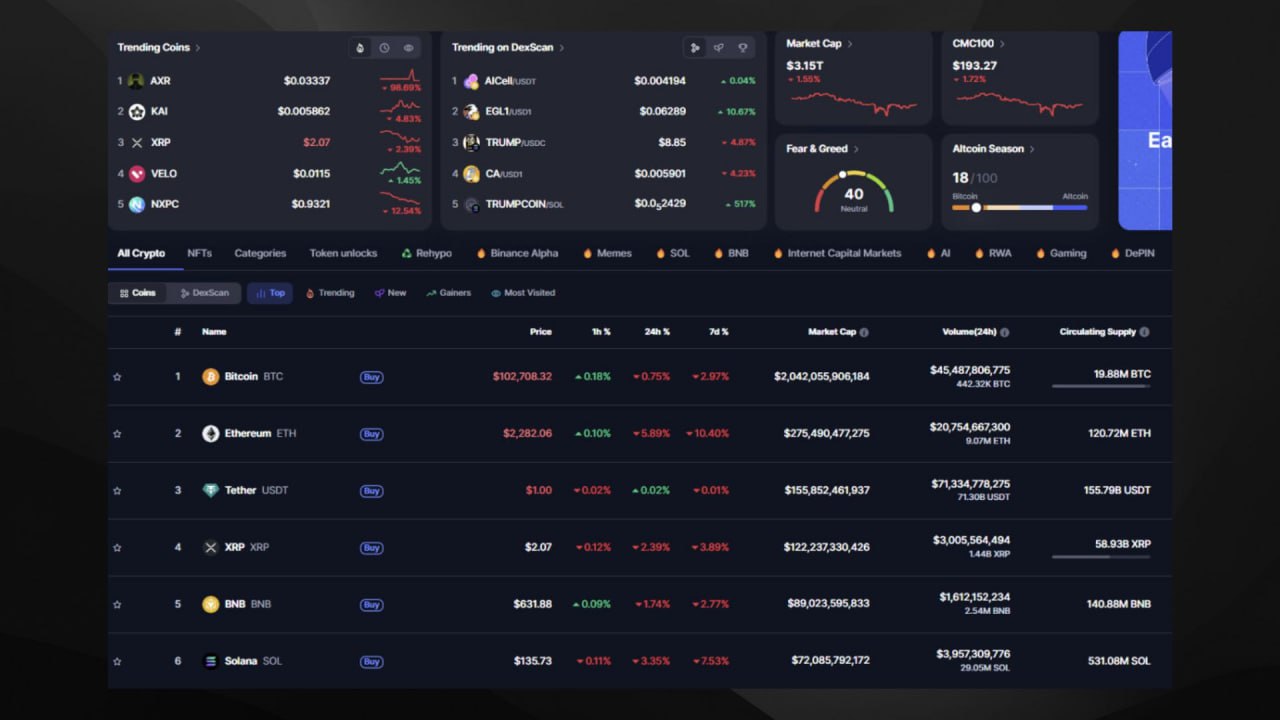Click the Tether logo icon
The height and width of the screenshot is (720, 1280).
point(210,491)
